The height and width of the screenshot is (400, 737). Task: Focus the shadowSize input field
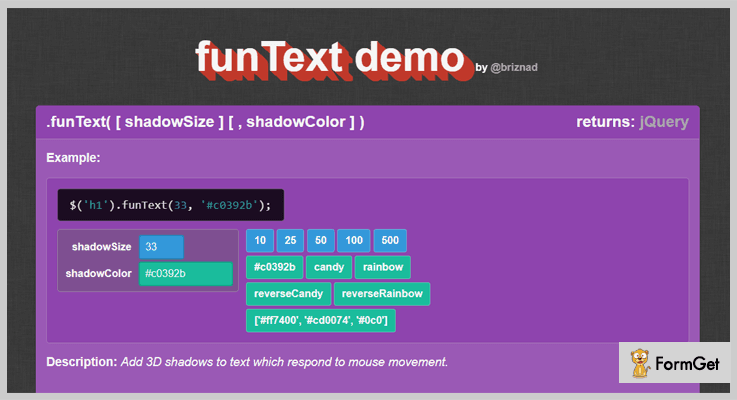161,247
